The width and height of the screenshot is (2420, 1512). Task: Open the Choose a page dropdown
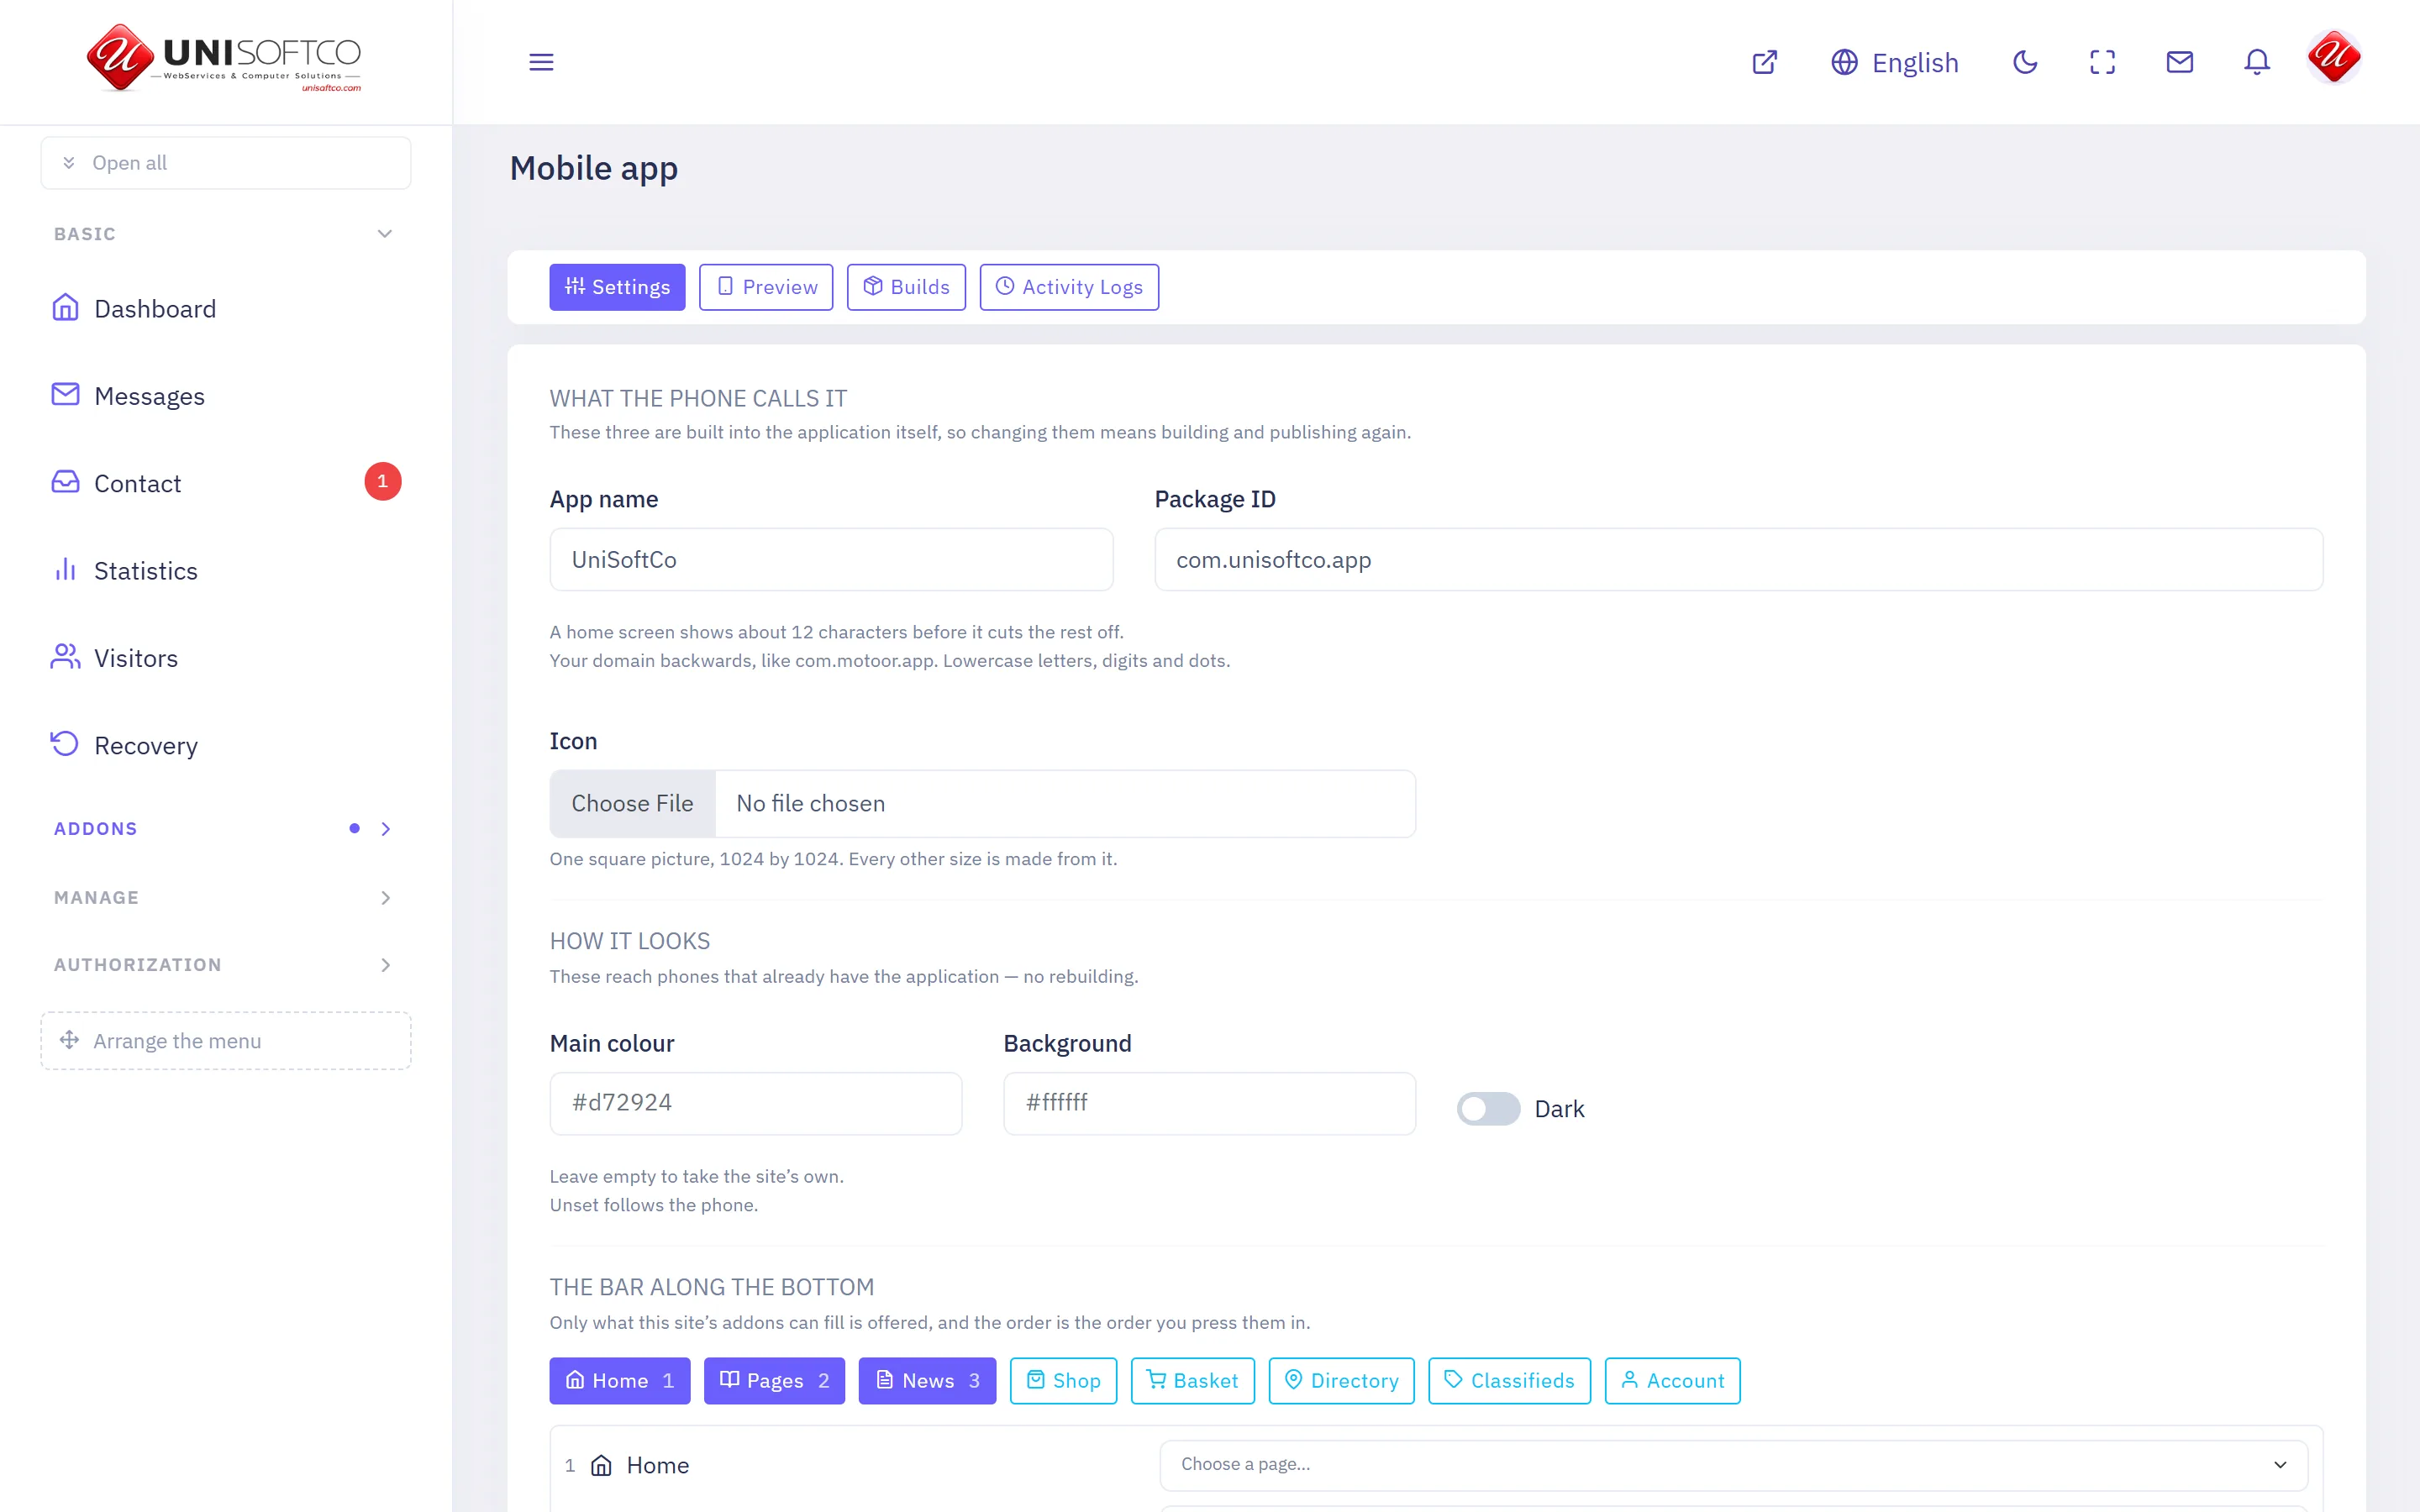1733,1464
